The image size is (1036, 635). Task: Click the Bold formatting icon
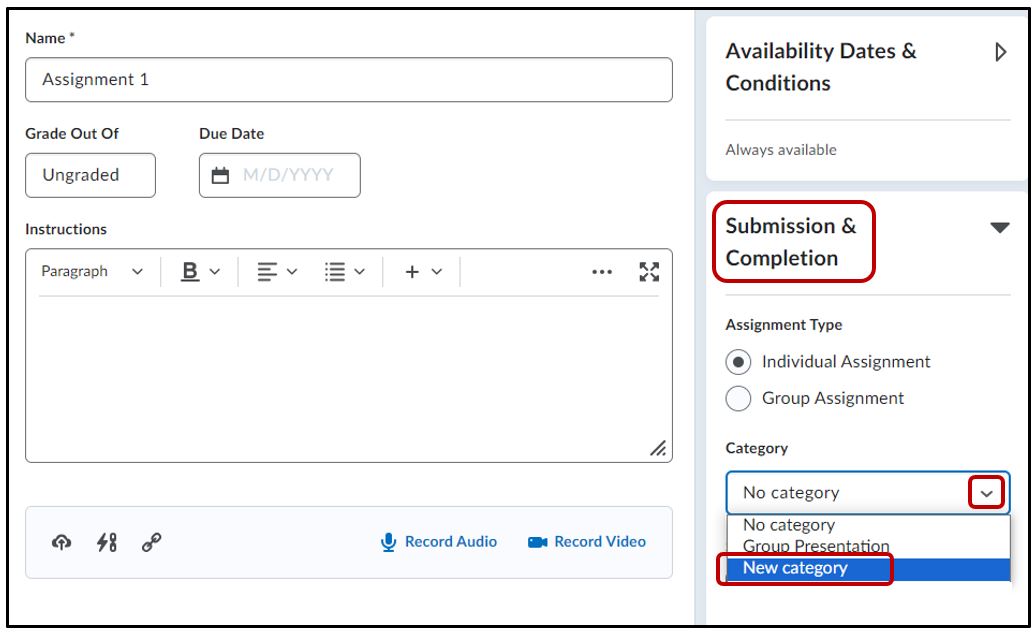point(190,272)
